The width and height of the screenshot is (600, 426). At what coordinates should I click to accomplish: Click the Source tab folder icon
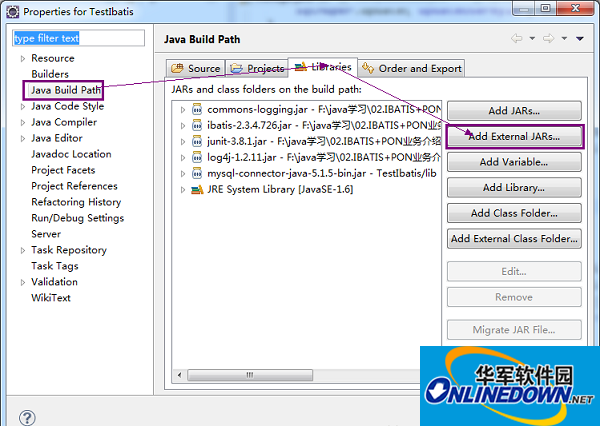pos(177,69)
